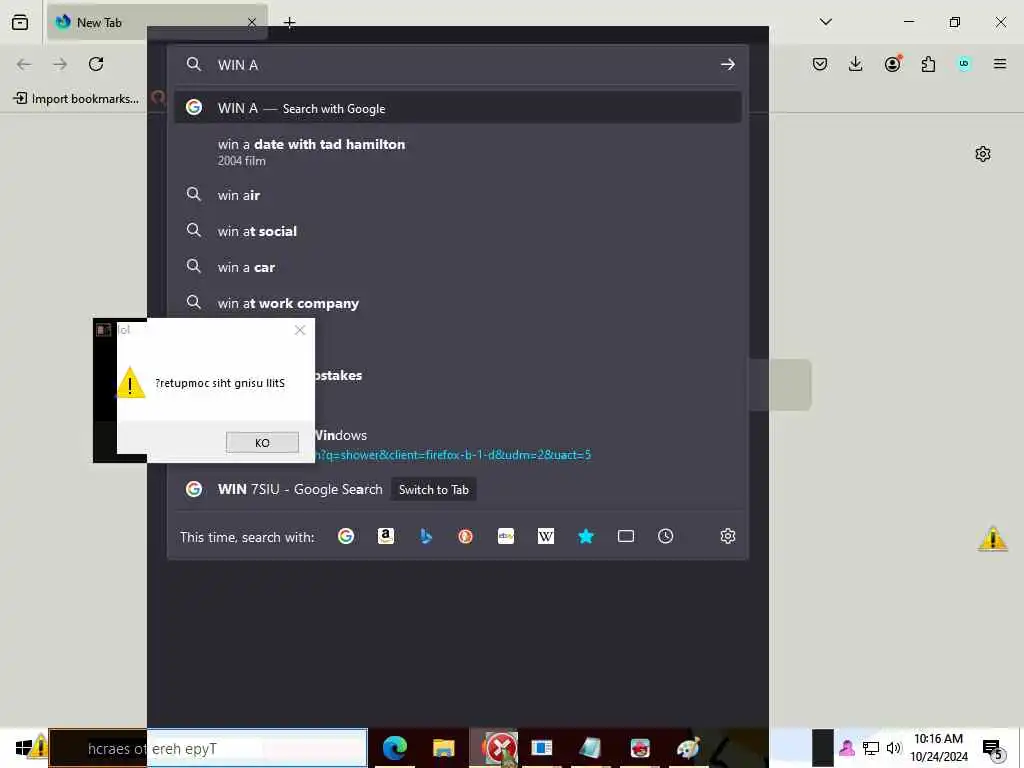
Task: Click the forward navigation arrow
Action: click(60, 64)
